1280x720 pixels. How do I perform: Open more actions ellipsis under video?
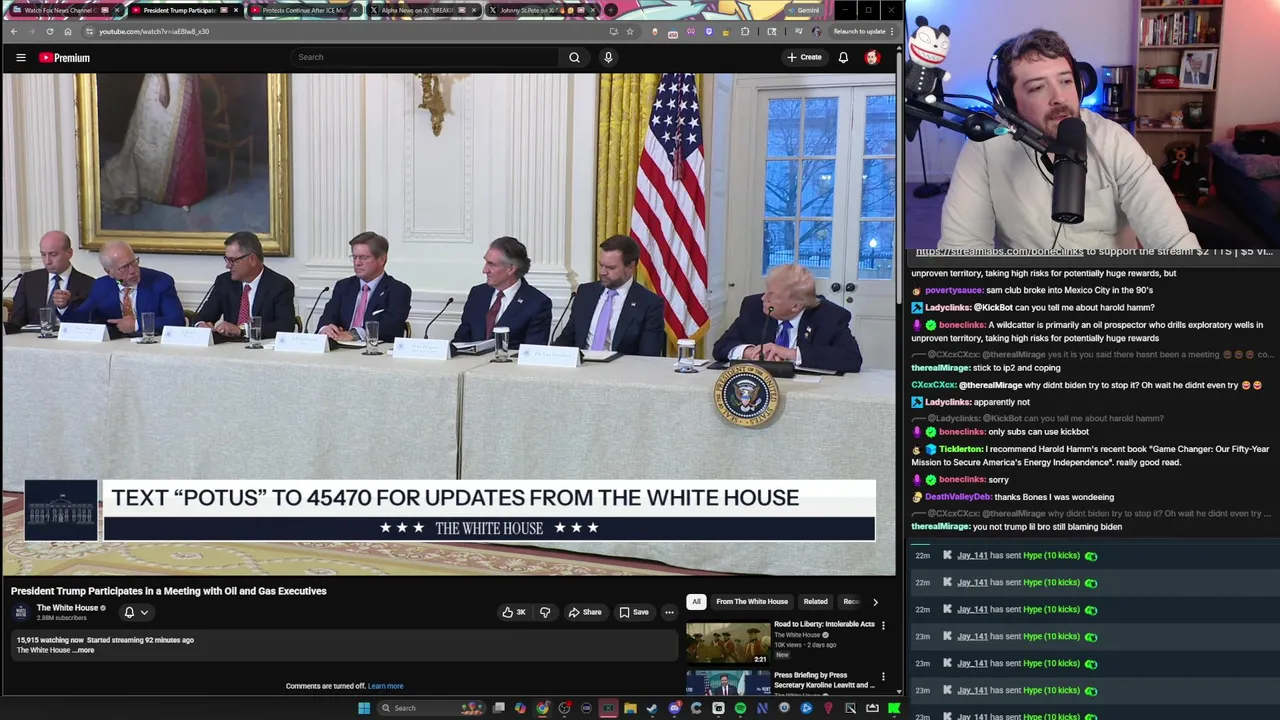point(669,612)
